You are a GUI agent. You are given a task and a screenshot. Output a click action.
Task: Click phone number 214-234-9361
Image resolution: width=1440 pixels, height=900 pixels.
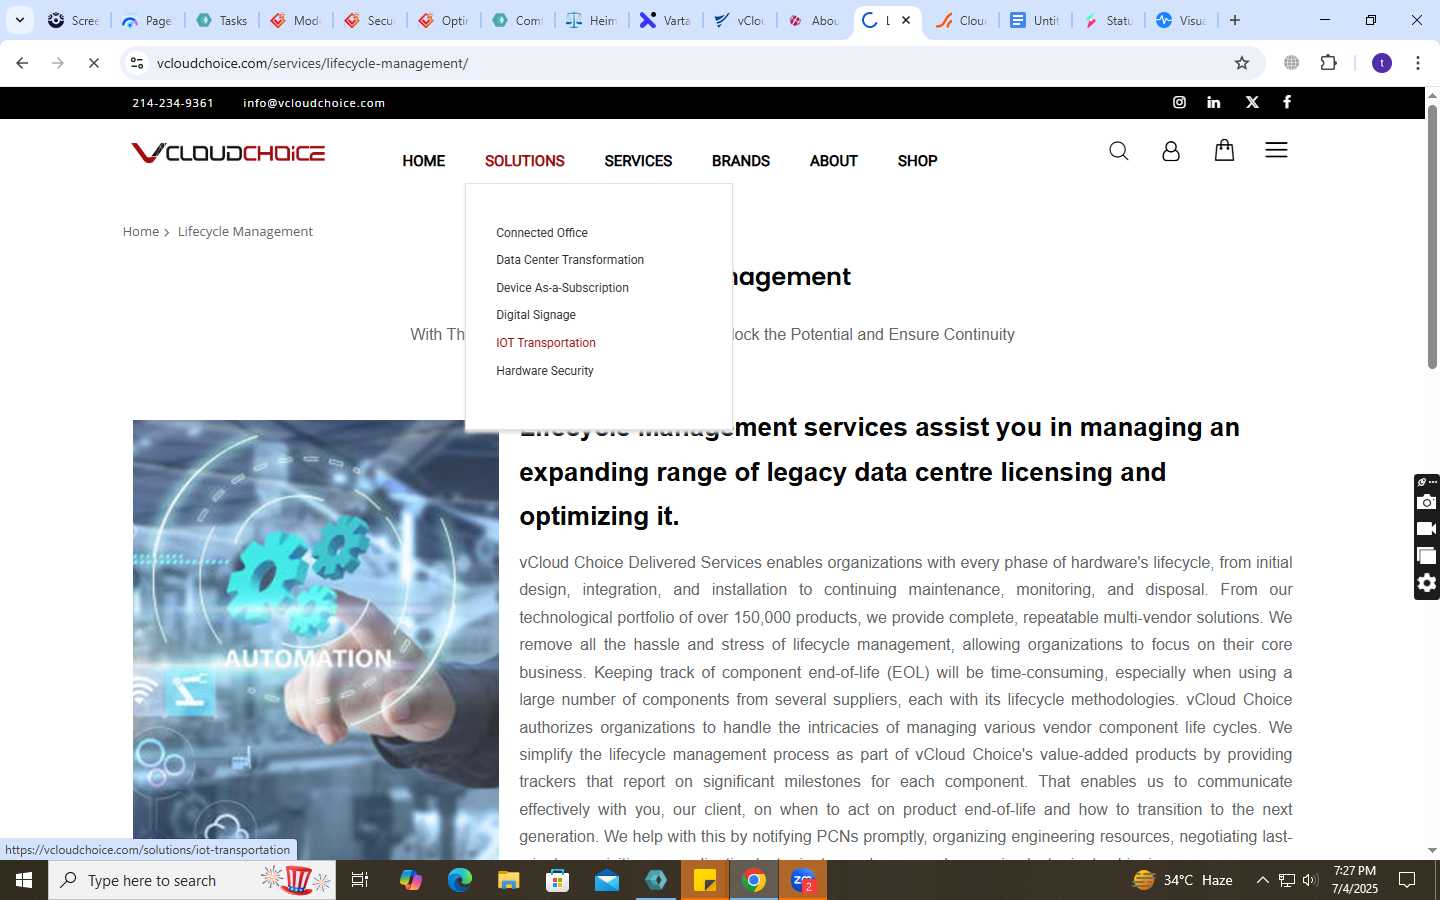(173, 103)
